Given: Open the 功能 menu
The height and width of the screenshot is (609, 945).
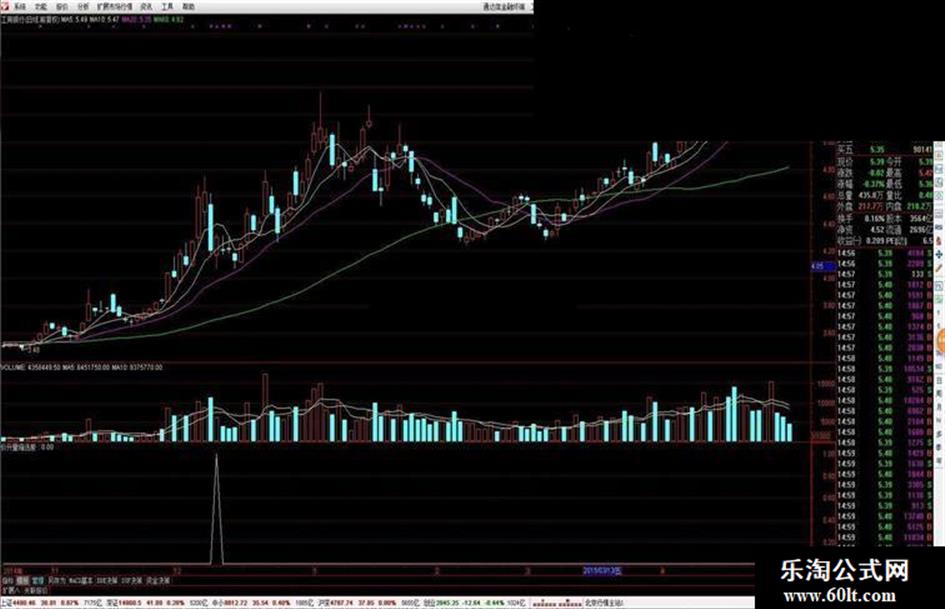Looking at the screenshot, I should click(x=40, y=7).
